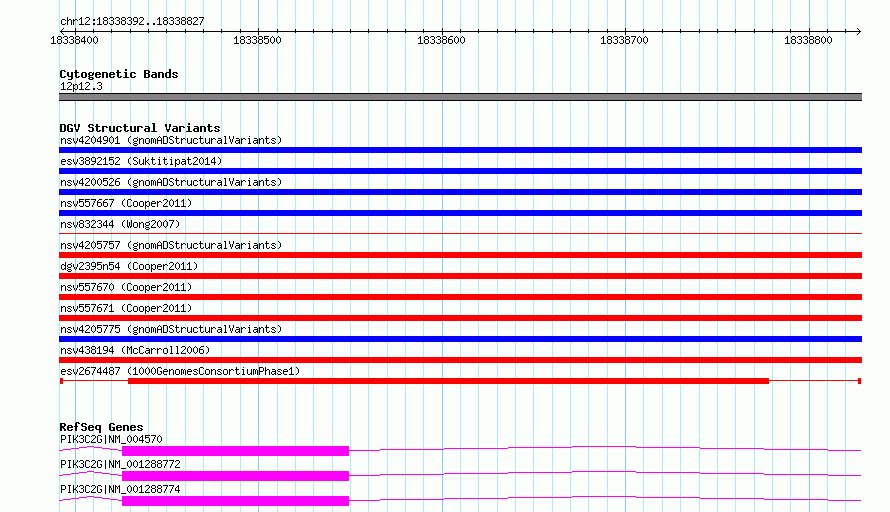Open nsv557670 (Cooper2011) label
Viewport: 890px width, 512px height.
tap(126, 287)
